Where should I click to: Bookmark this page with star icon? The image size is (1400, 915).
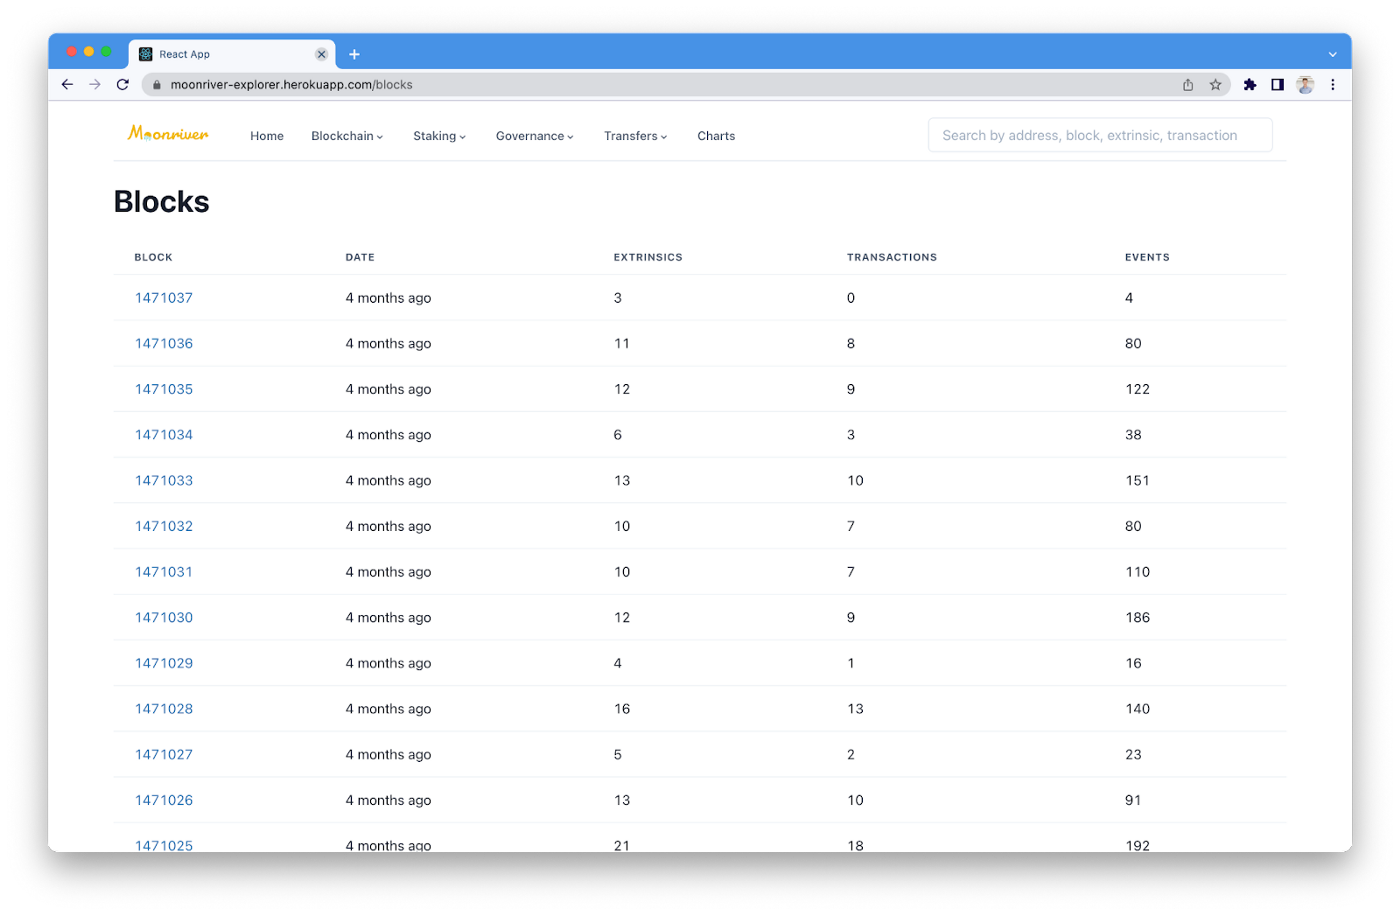[x=1216, y=85]
